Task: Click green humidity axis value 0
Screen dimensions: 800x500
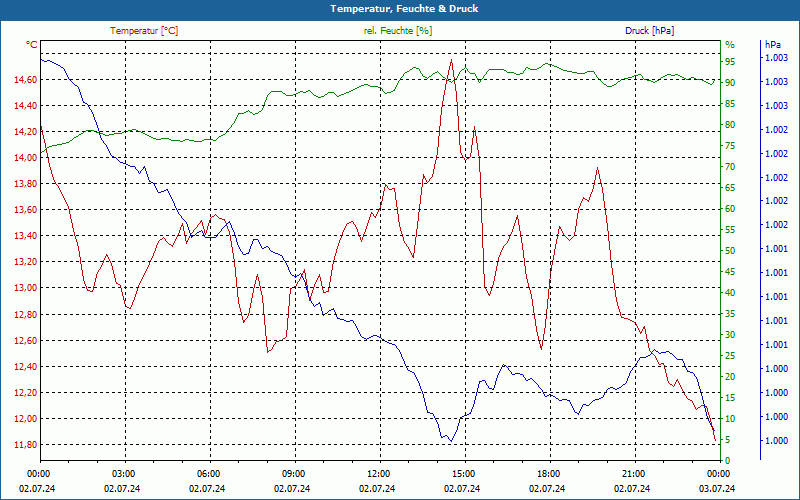Action: tap(728, 461)
